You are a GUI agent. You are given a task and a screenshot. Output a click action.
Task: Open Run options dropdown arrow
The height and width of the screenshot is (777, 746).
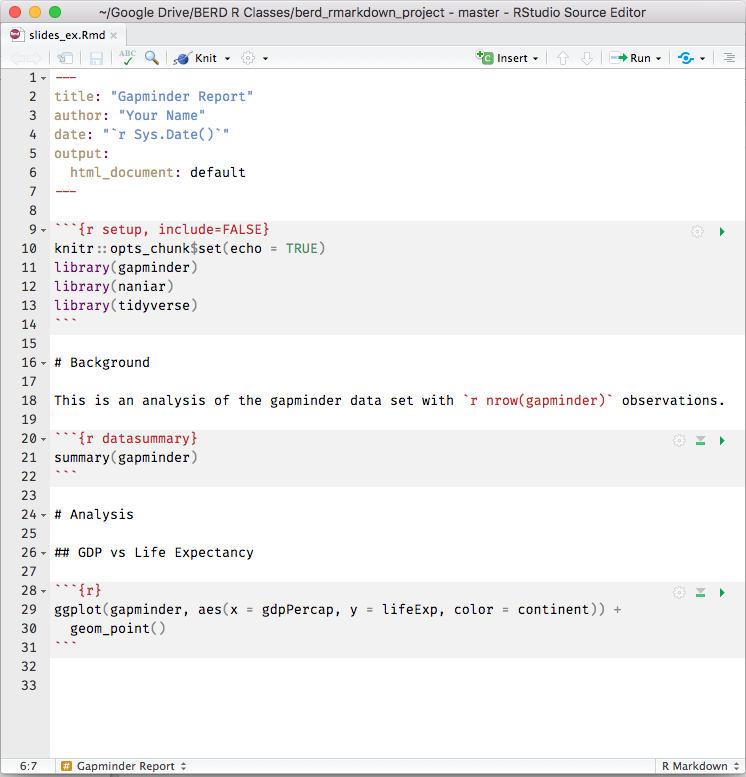(659, 58)
